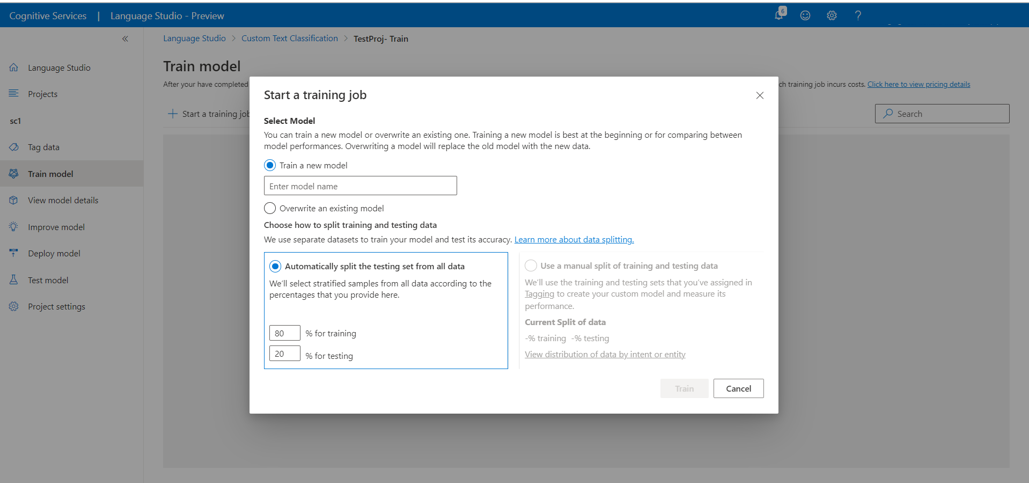Viewport: 1029px width, 483px height.
Task: Go to Language Studio breadcrumb
Action: pyautogui.click(x=194, y=39)
